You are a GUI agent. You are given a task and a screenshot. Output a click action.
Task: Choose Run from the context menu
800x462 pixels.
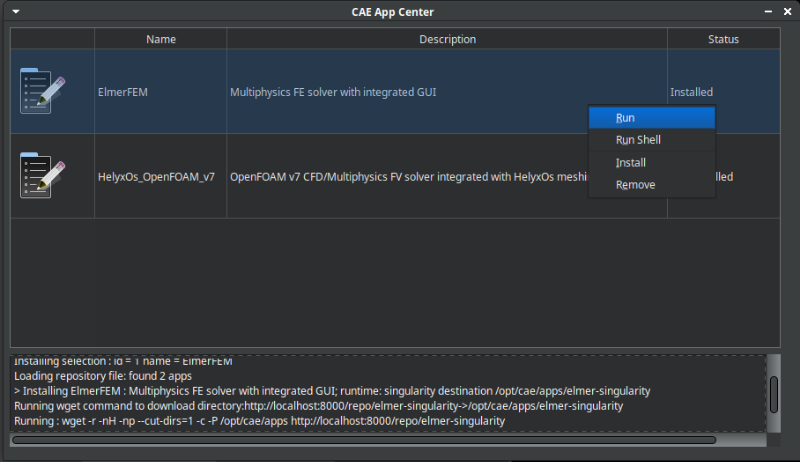pos(652,118)
